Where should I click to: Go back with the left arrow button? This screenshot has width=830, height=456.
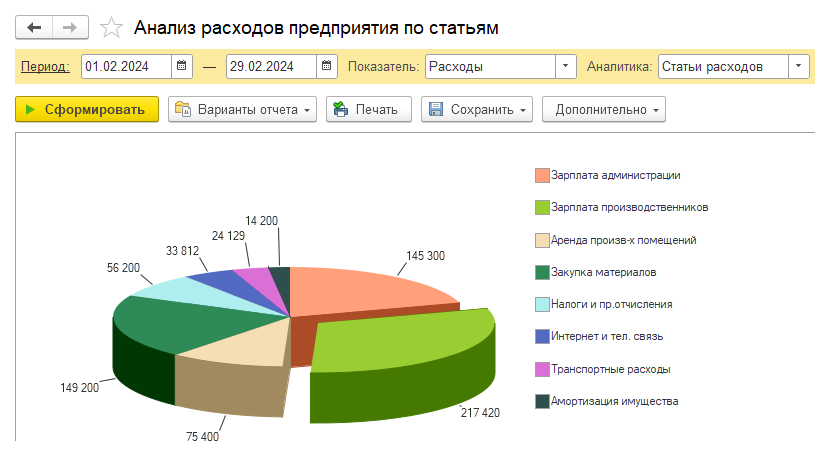coord(34,28)
